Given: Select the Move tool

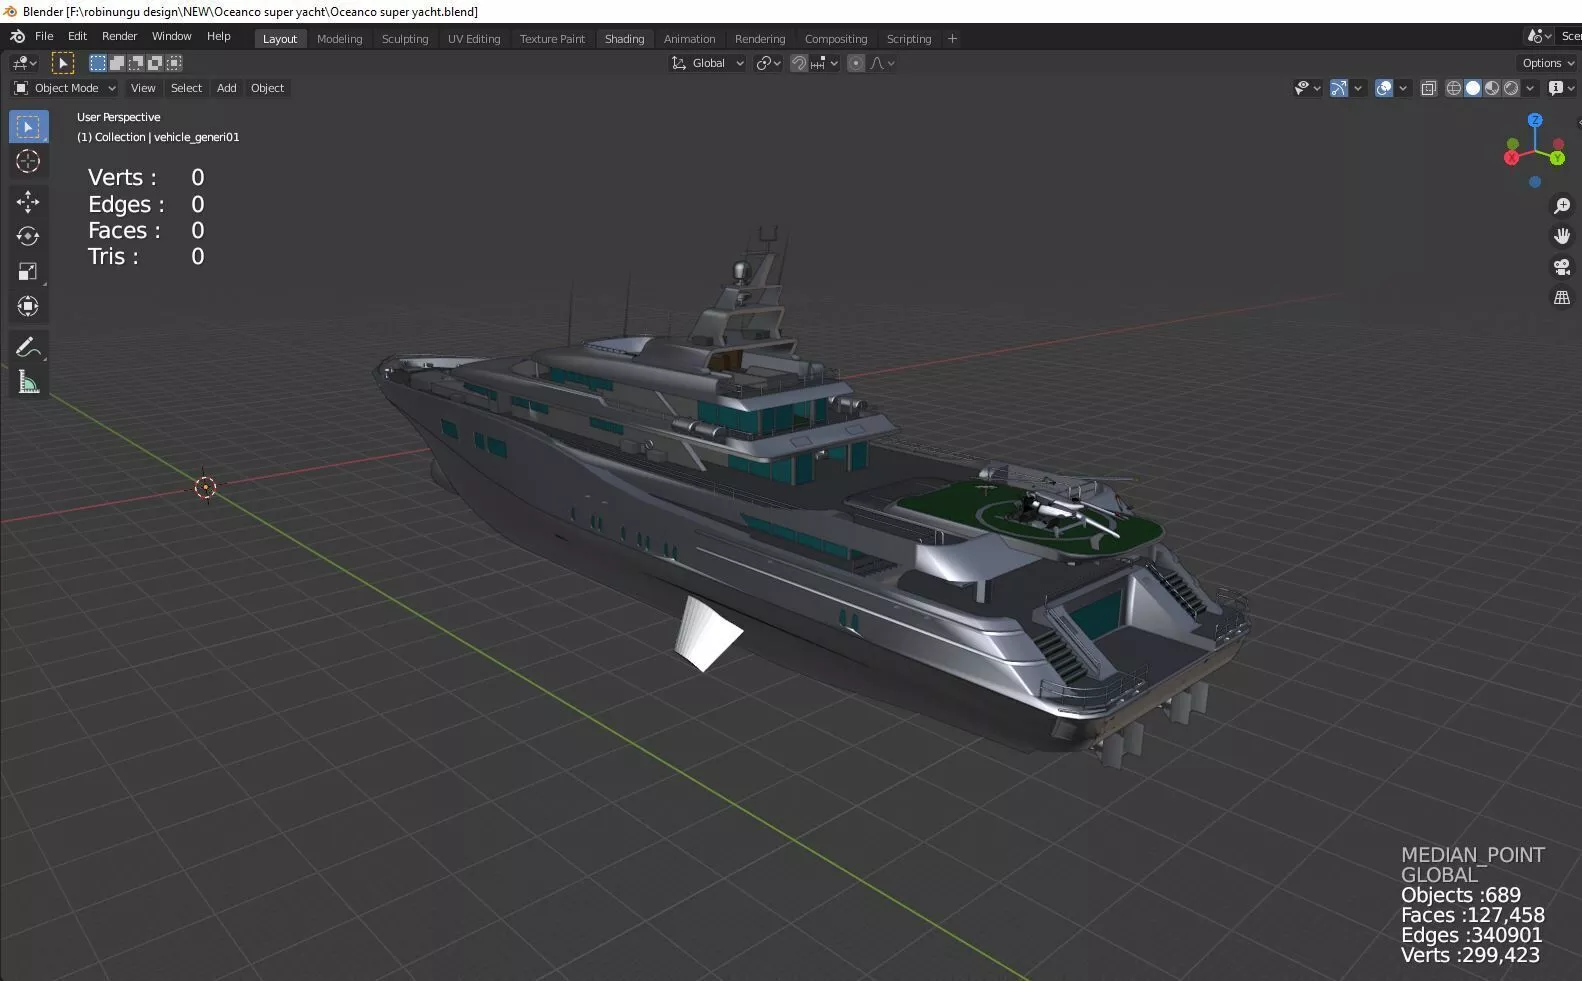Looking at the screenshot, I should pyautogui.click(x=28, y=202).
